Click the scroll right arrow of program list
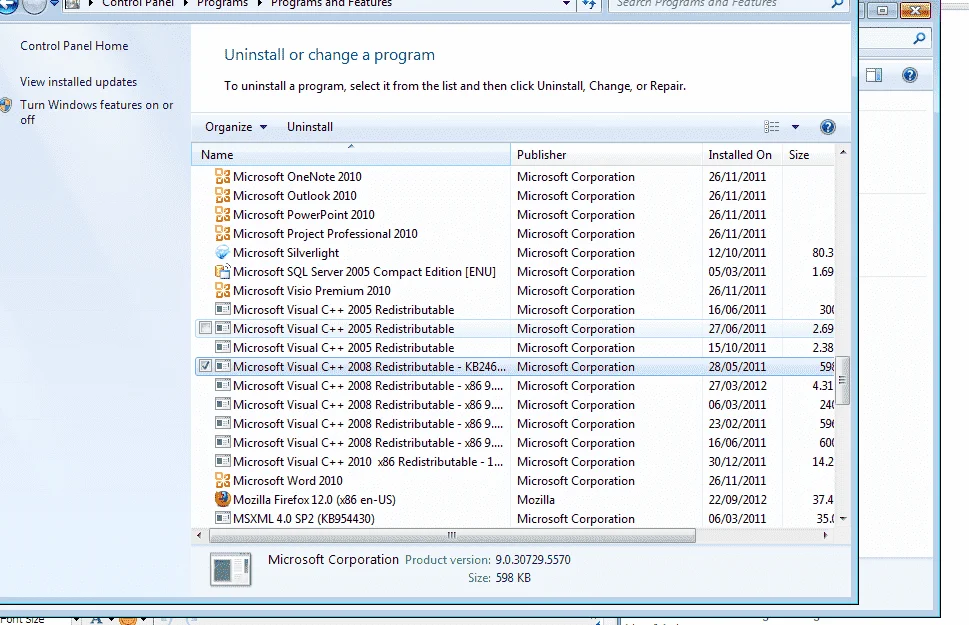The width and height of the screenshot is (969, 625). [825, 535]
